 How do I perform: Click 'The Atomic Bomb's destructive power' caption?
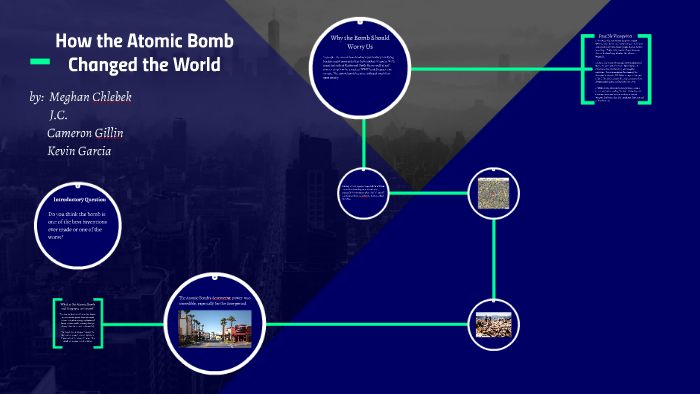pos(215,300)
